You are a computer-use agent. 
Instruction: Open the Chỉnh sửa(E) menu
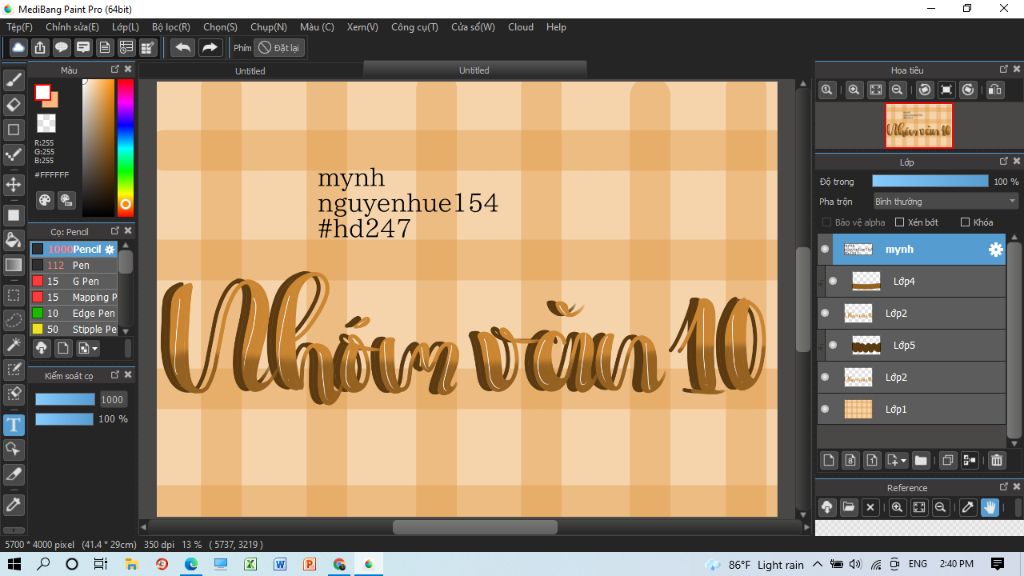point(72,27)
